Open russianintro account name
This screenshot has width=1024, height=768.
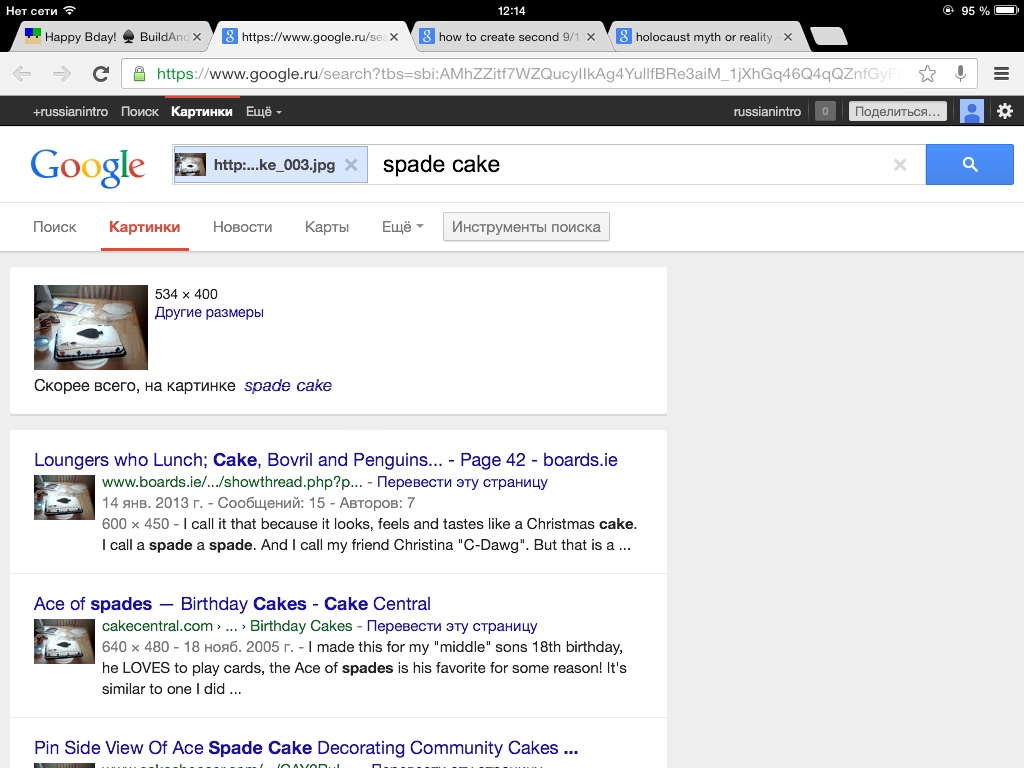coord(767,112)
